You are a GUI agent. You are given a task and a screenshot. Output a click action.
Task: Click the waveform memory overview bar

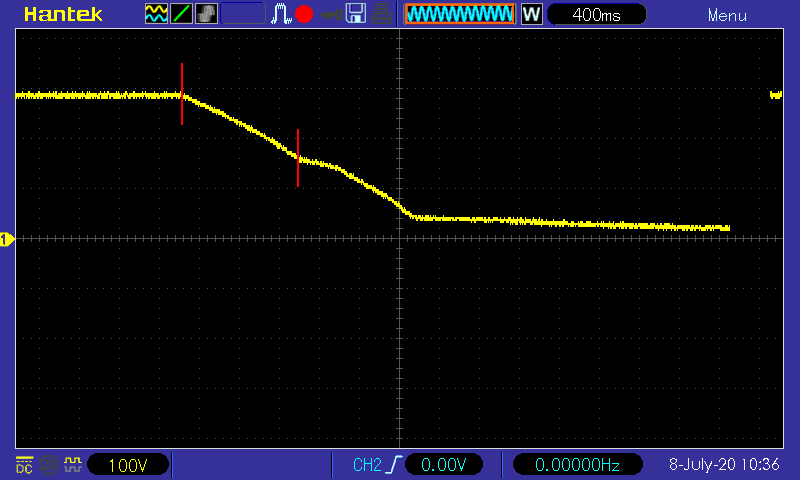[460, 14]
